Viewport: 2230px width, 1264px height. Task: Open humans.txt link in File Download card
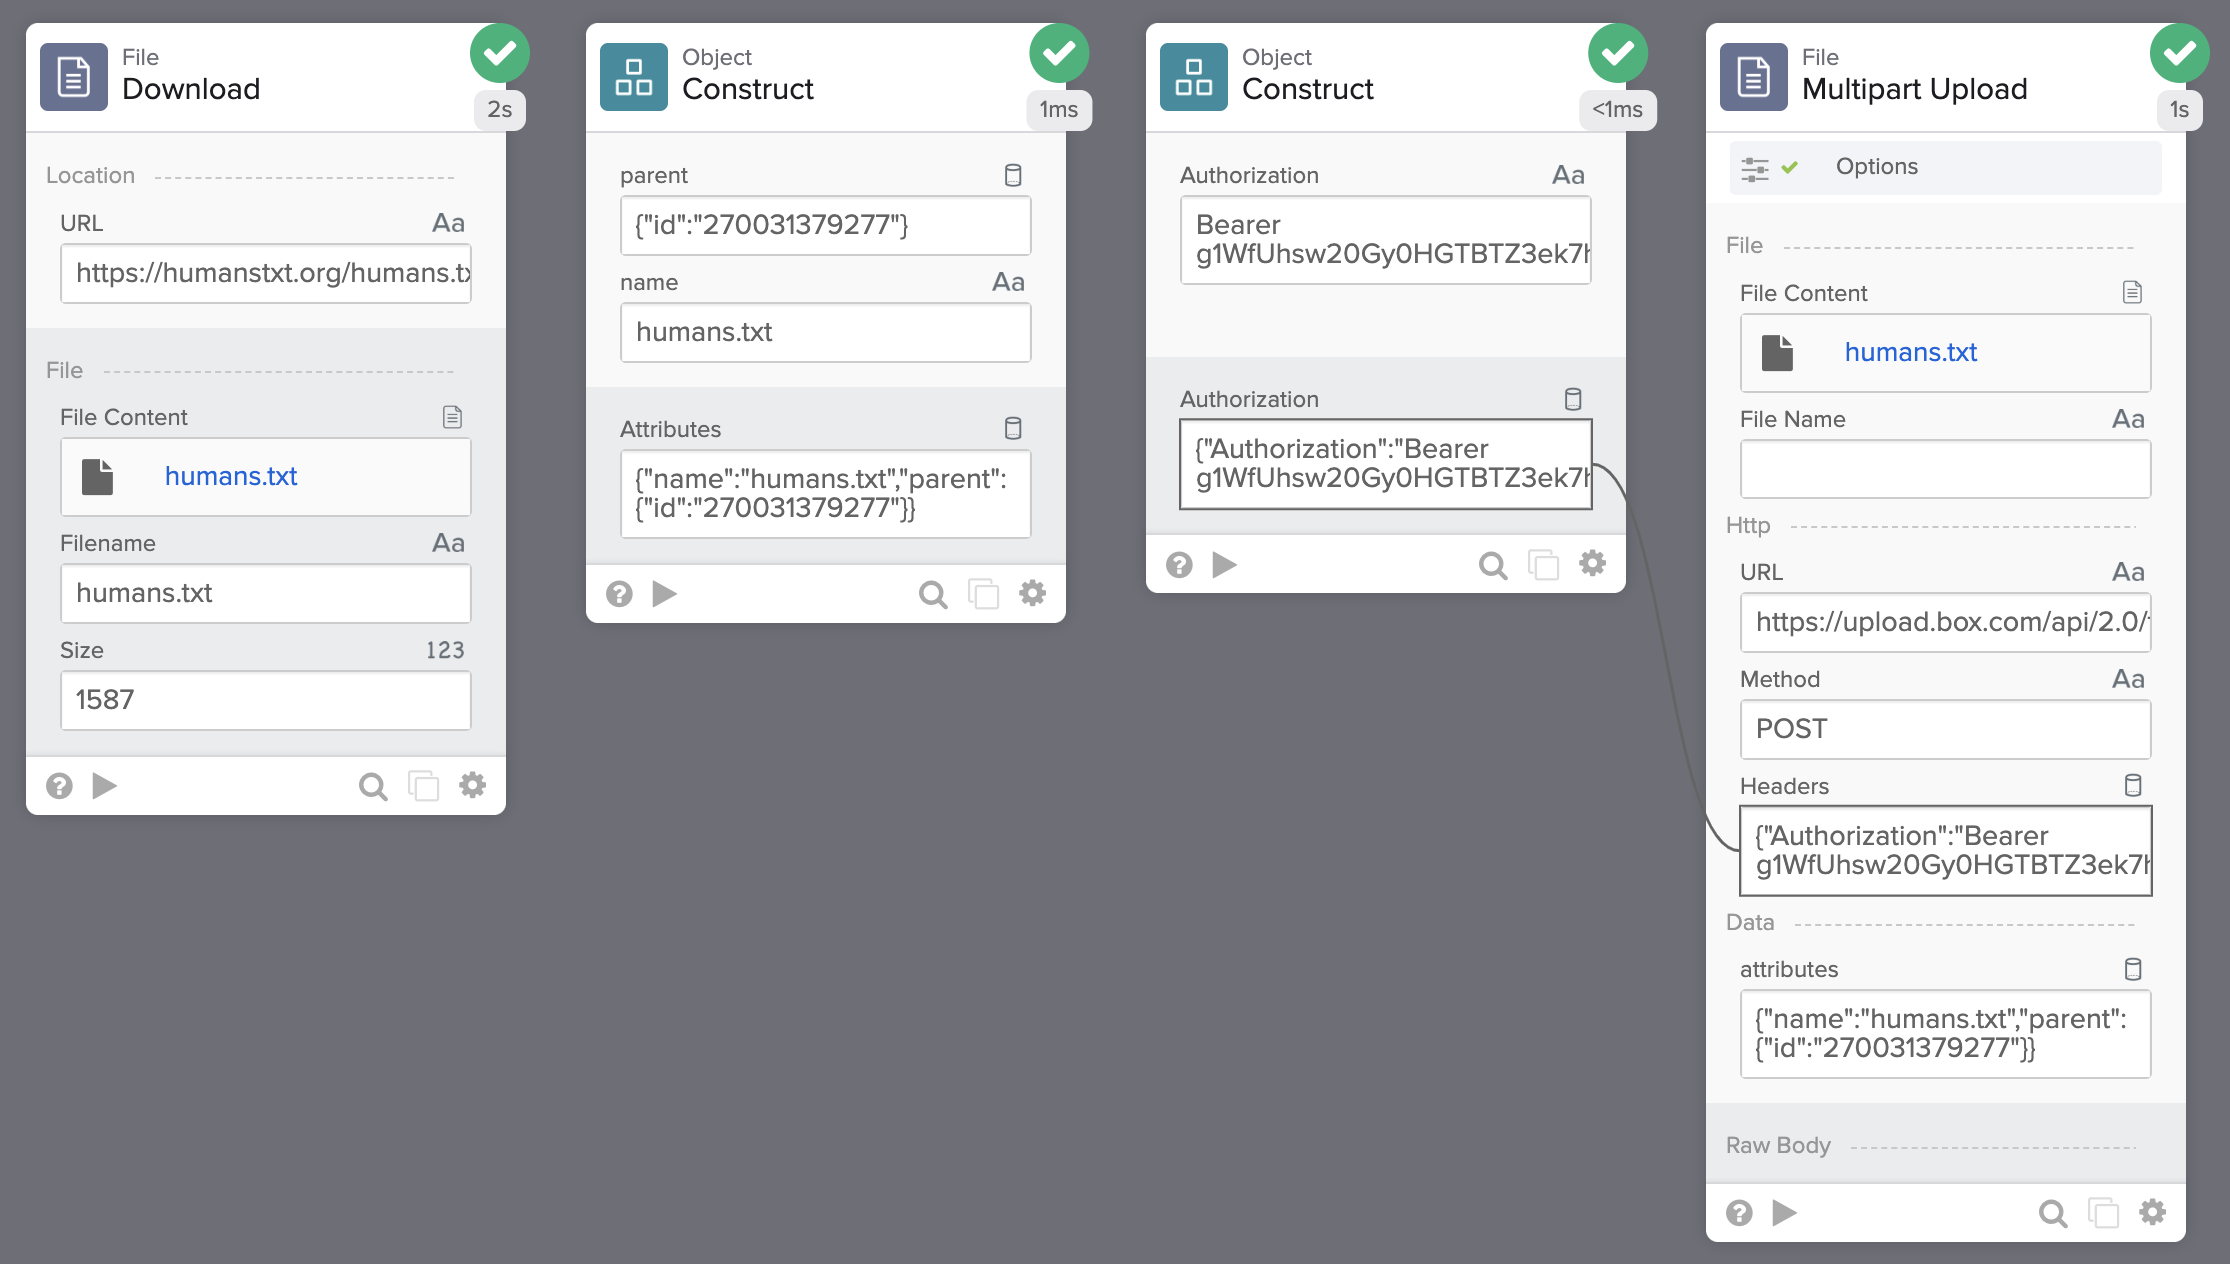(231, 476)
